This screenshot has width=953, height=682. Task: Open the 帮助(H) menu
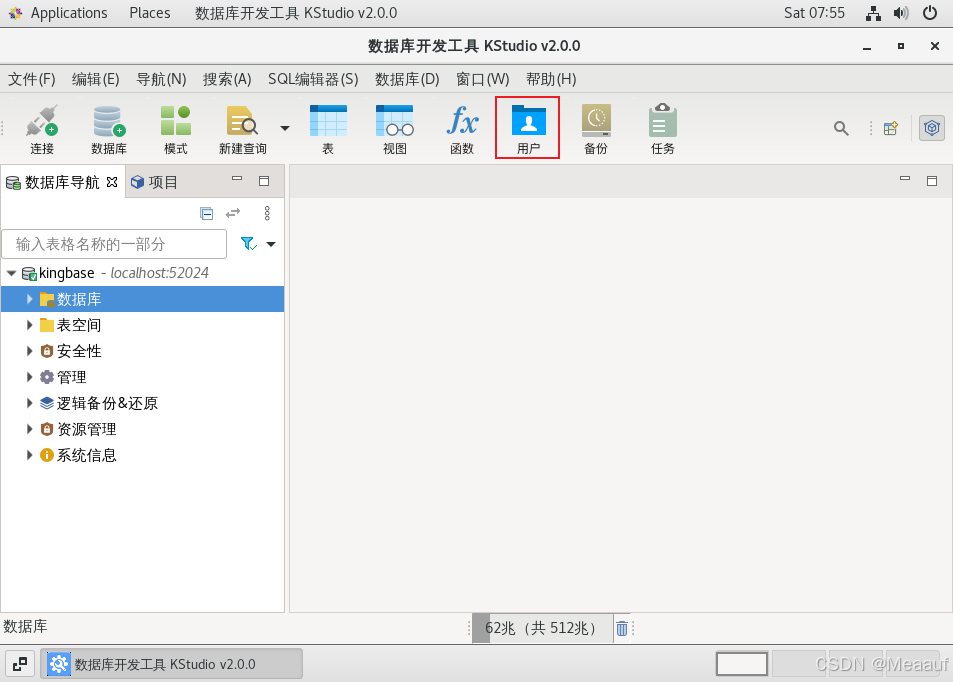(551, 79)
